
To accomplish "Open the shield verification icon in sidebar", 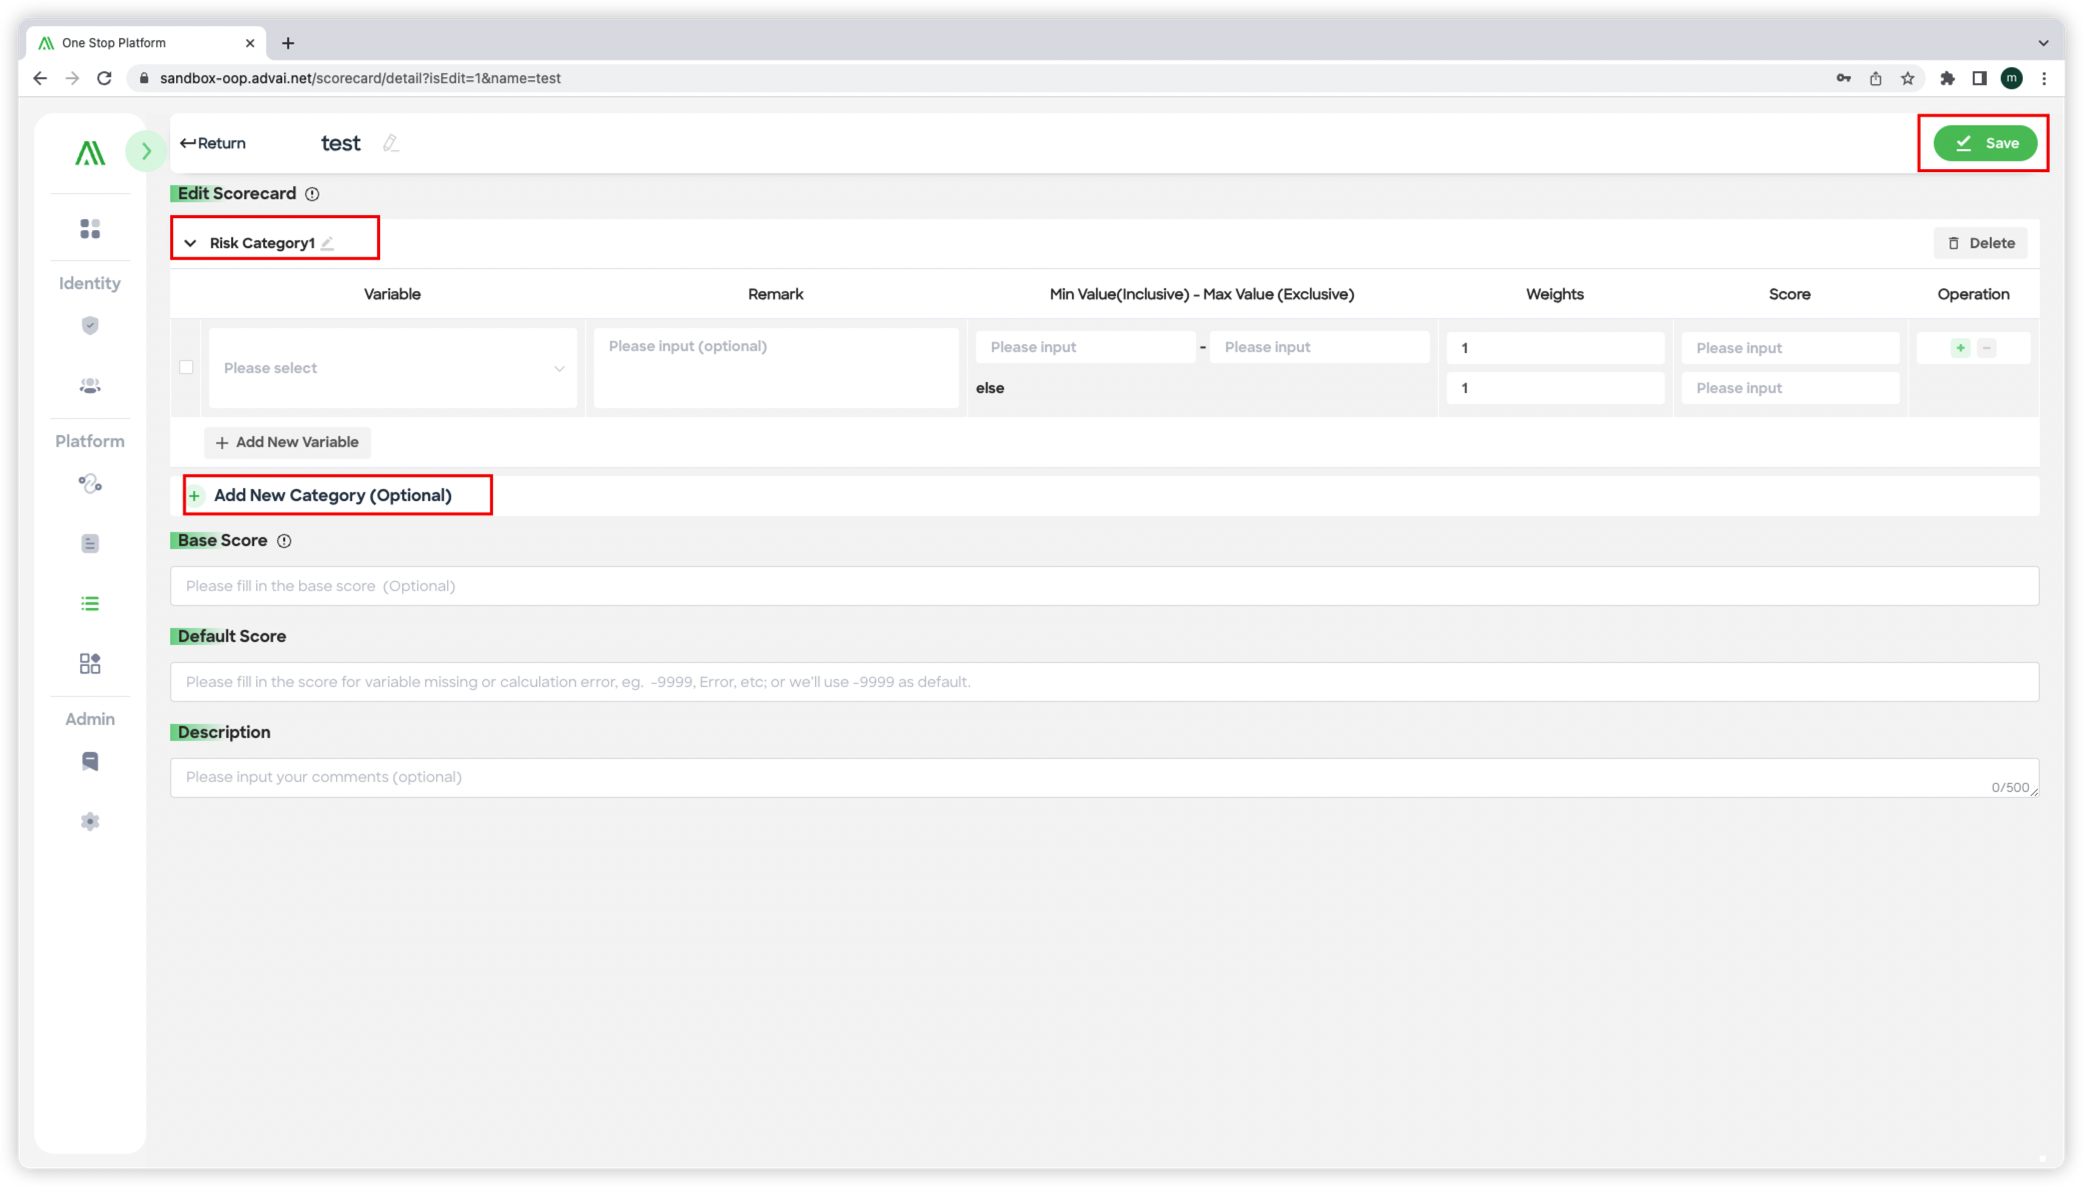I will (90, 325).
